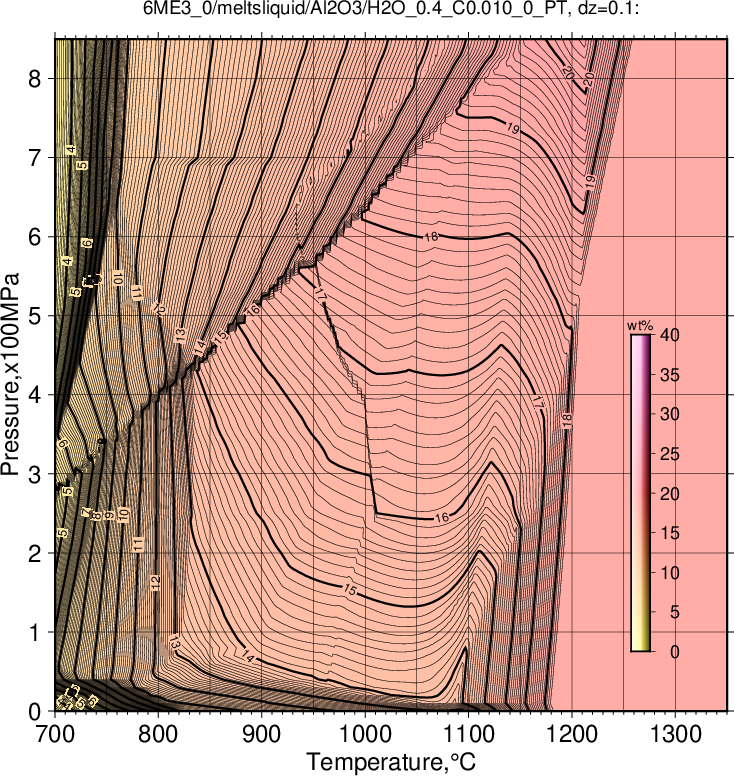
Task: Pick colorbar scale value 30
Action: 669,414
